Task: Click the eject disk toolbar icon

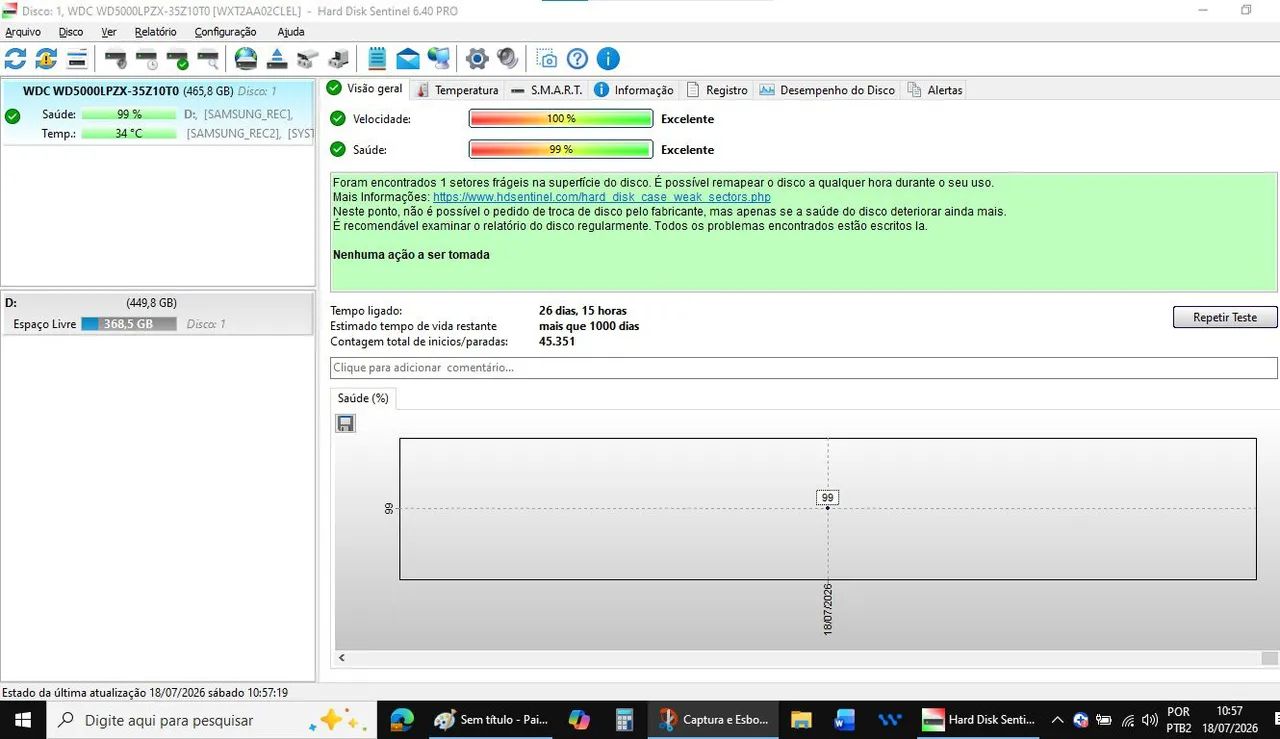Action: coord(277,59)
